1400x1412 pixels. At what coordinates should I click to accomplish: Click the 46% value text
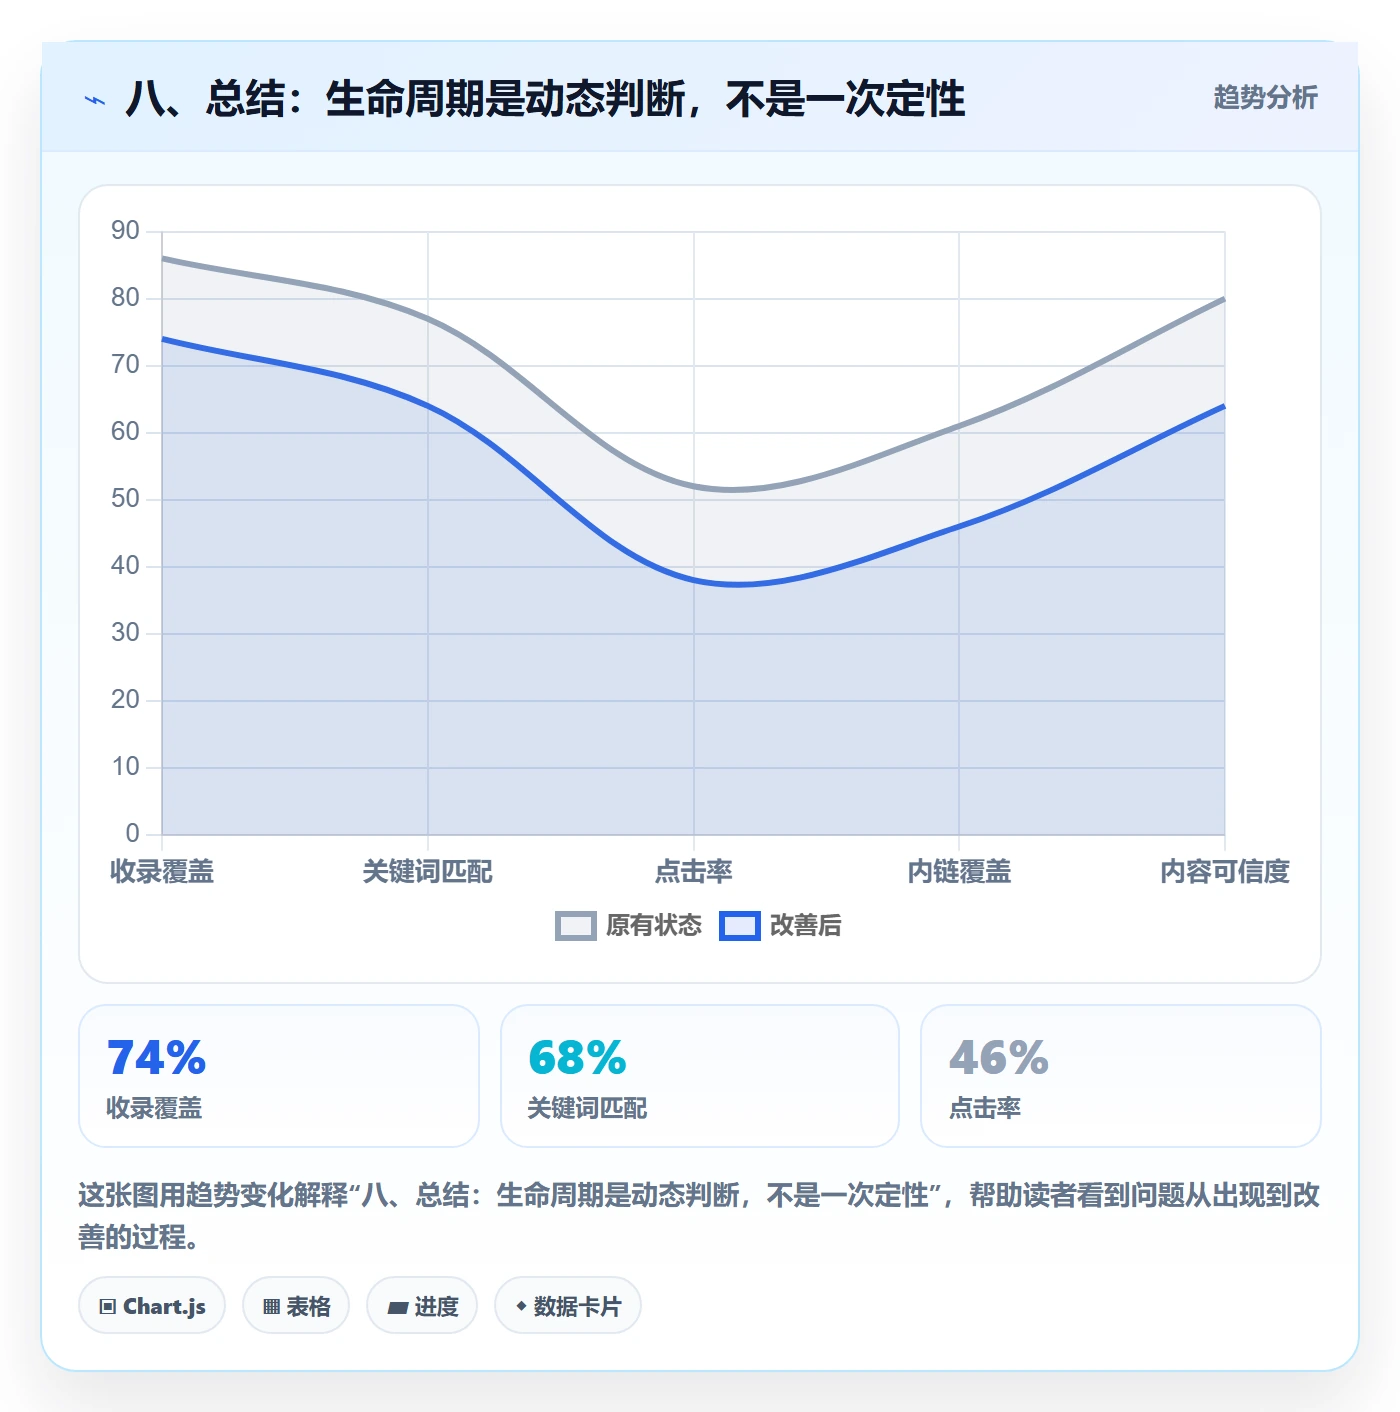tap(999, 1058)
